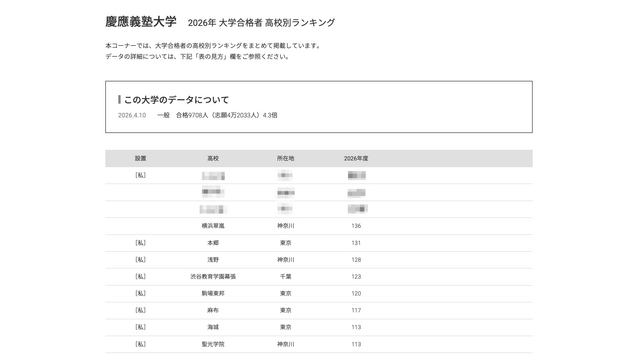Select the 横浜翠嵐 school name
Image resolution: width=640 pixels, height=360 pixels.
point(213,226)
